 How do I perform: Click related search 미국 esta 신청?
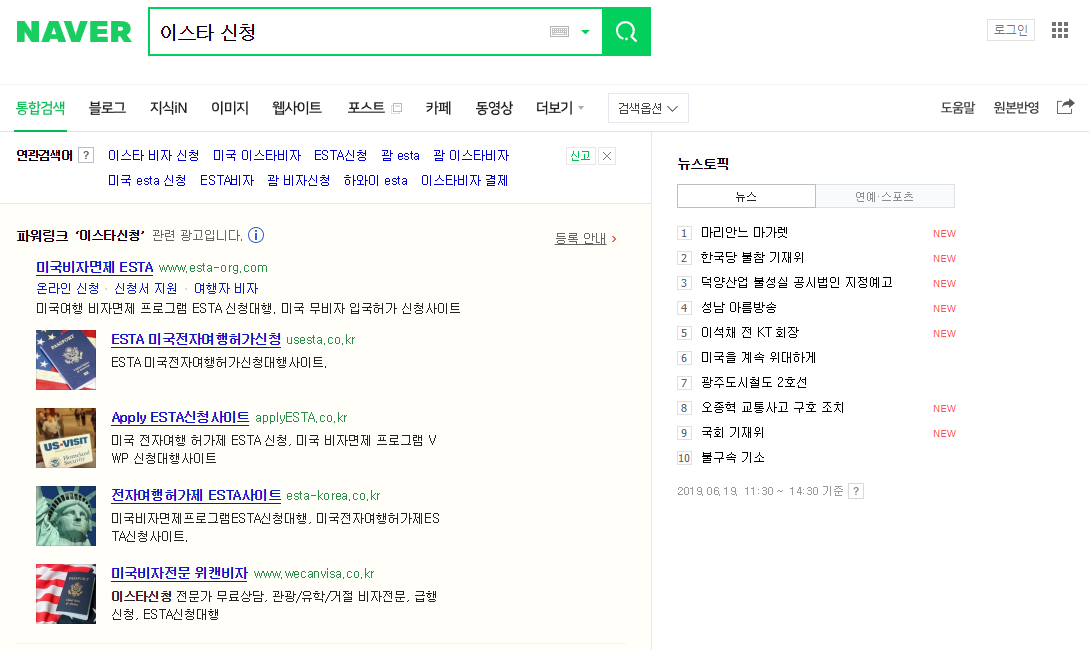pyautogui.click(x=147, y=181)
